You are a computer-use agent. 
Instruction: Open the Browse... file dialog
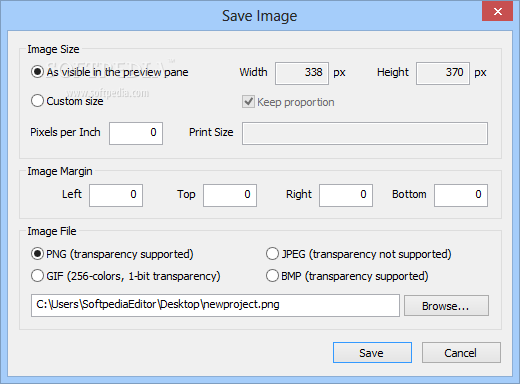(447, 305)
